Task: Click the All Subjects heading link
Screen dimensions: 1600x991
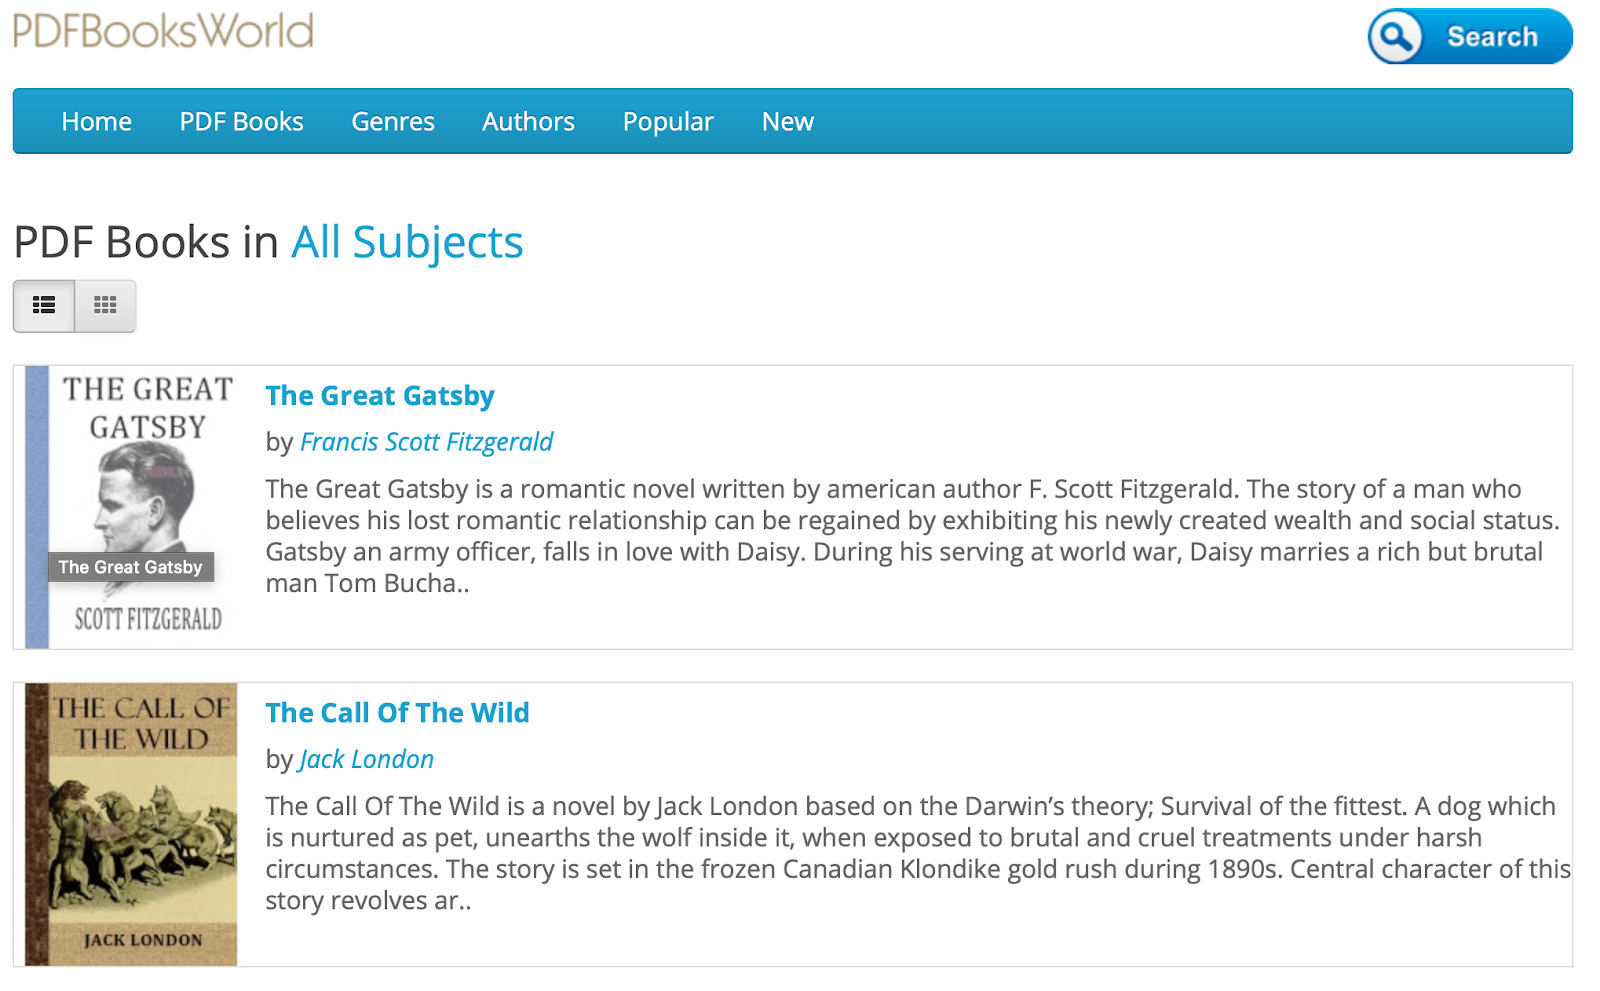Action: [407, 242]
